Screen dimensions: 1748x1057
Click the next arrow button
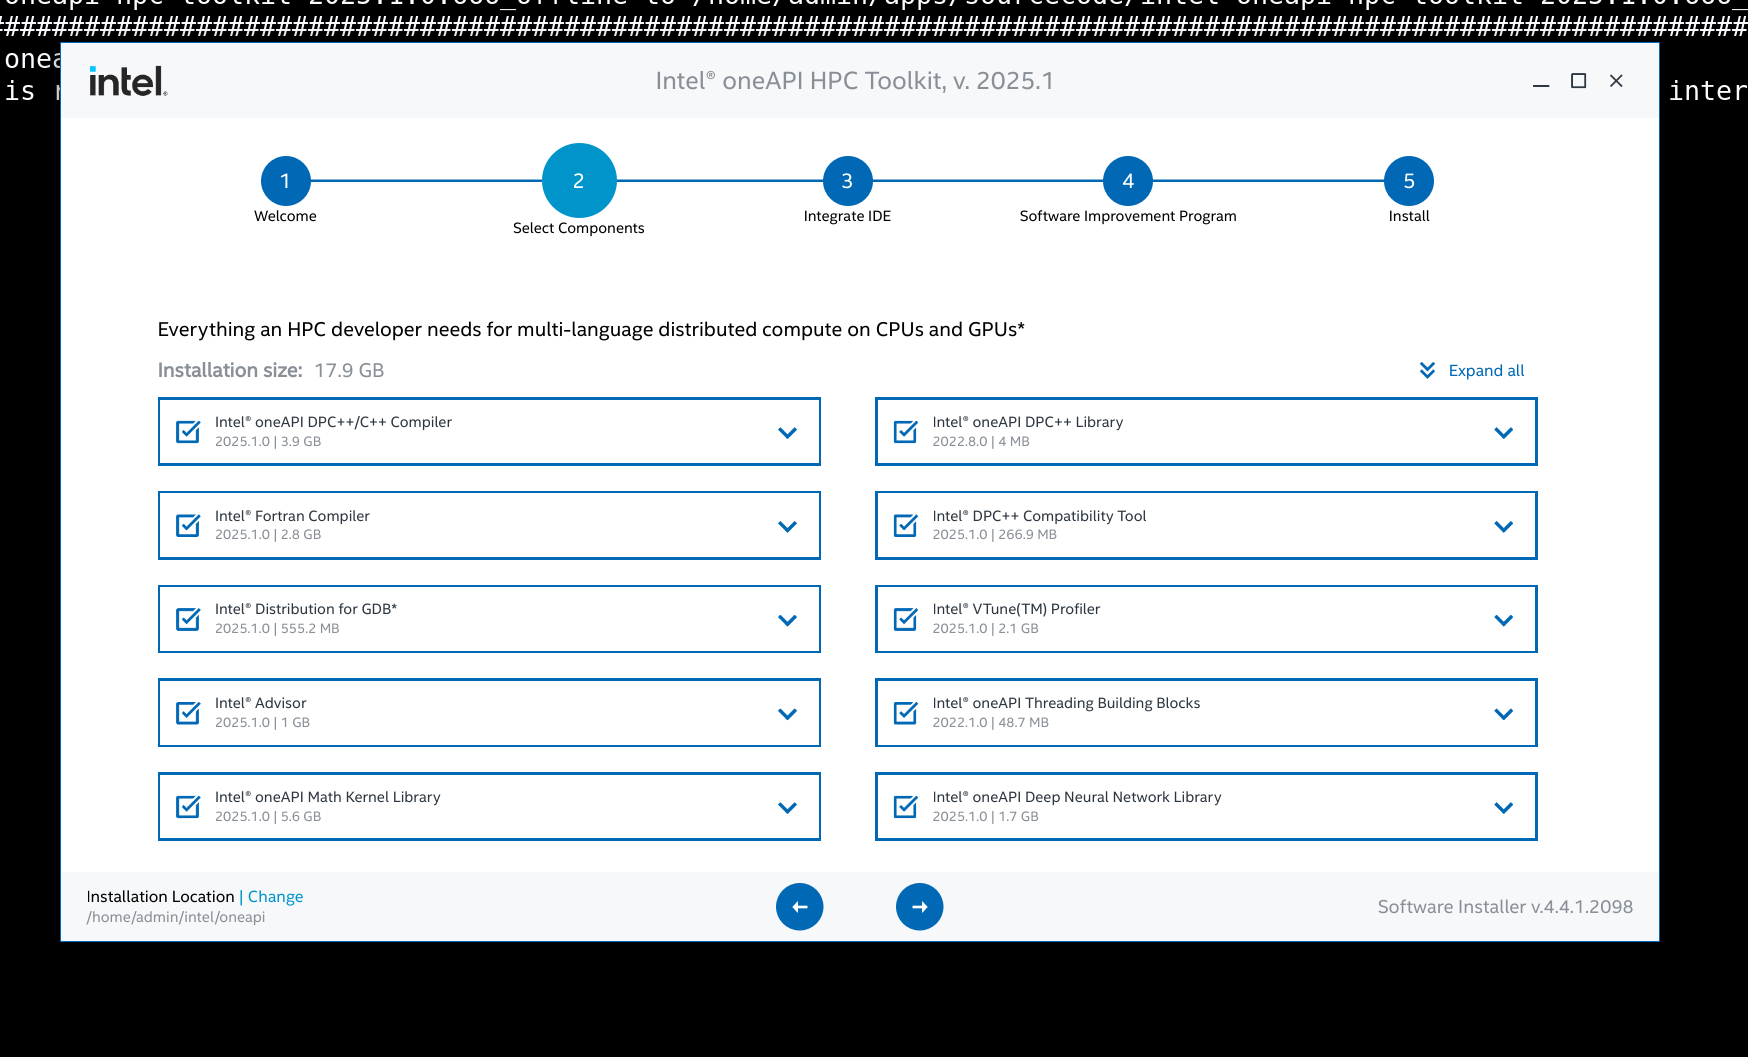[x=920, y=907]
